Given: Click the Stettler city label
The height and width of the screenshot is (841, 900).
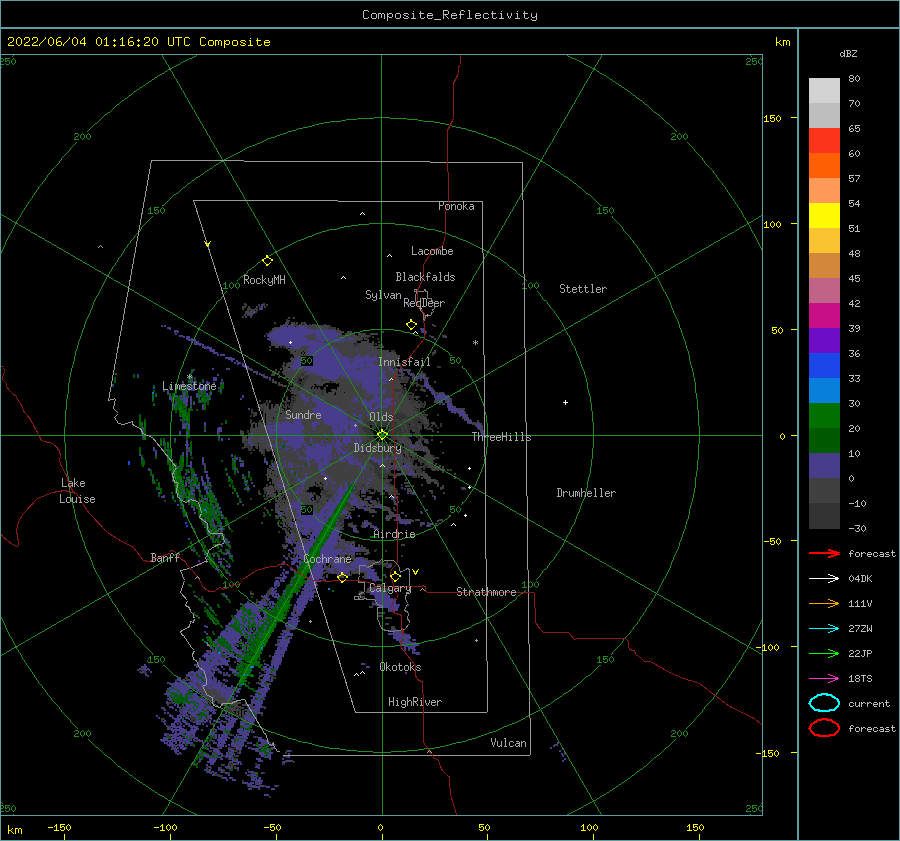Looking at the screenshot, I should [583, 289].
